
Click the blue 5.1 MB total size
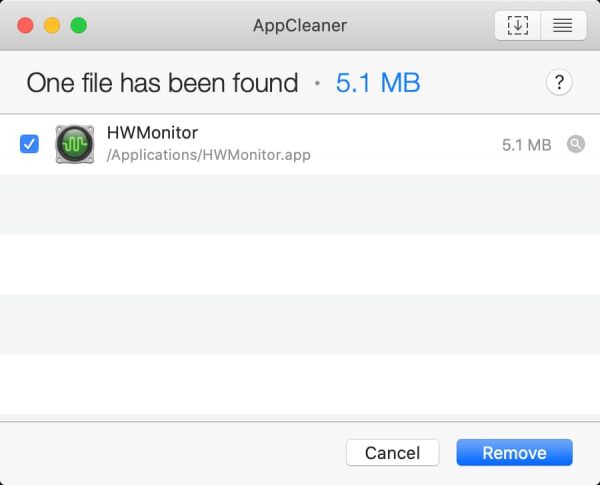378,83
